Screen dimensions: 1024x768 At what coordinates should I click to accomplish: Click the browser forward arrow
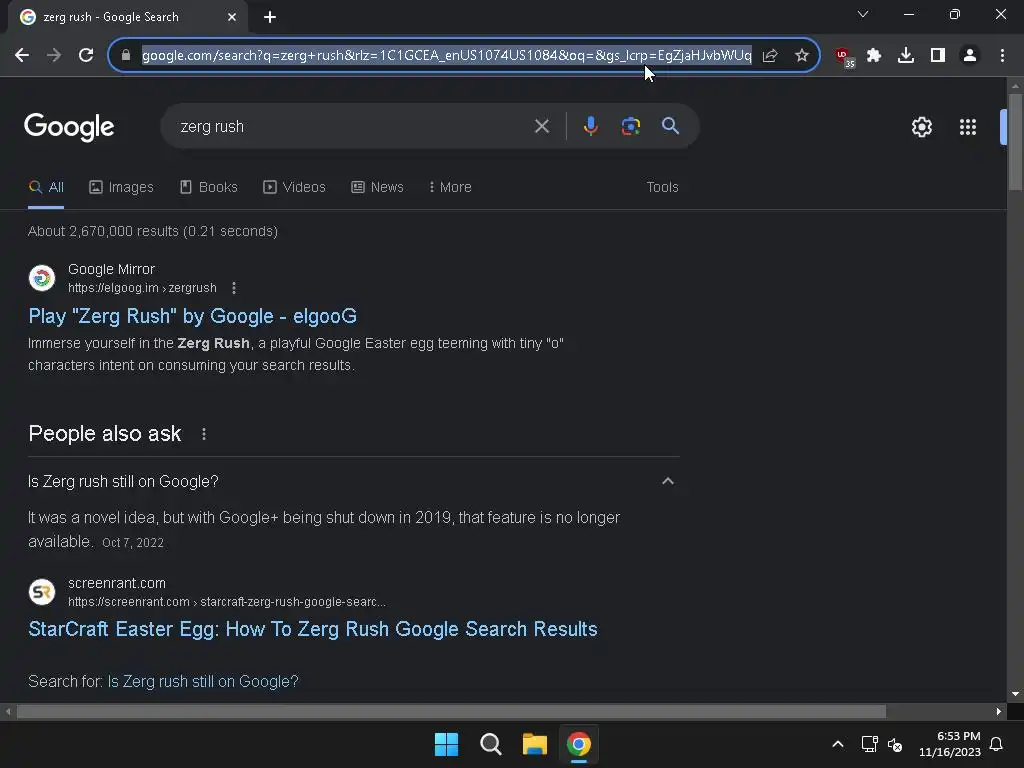[x=54, y=56]
